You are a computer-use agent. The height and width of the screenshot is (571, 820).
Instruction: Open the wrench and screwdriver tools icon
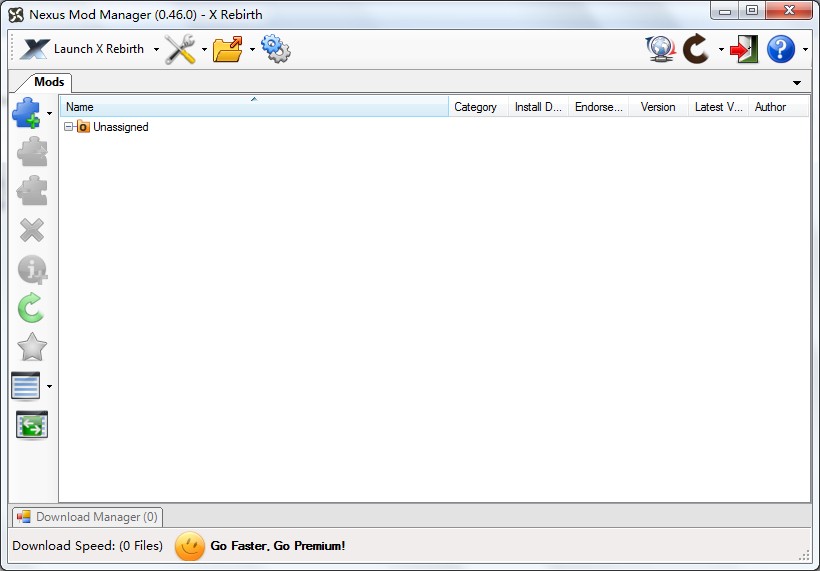pos(180,49)
